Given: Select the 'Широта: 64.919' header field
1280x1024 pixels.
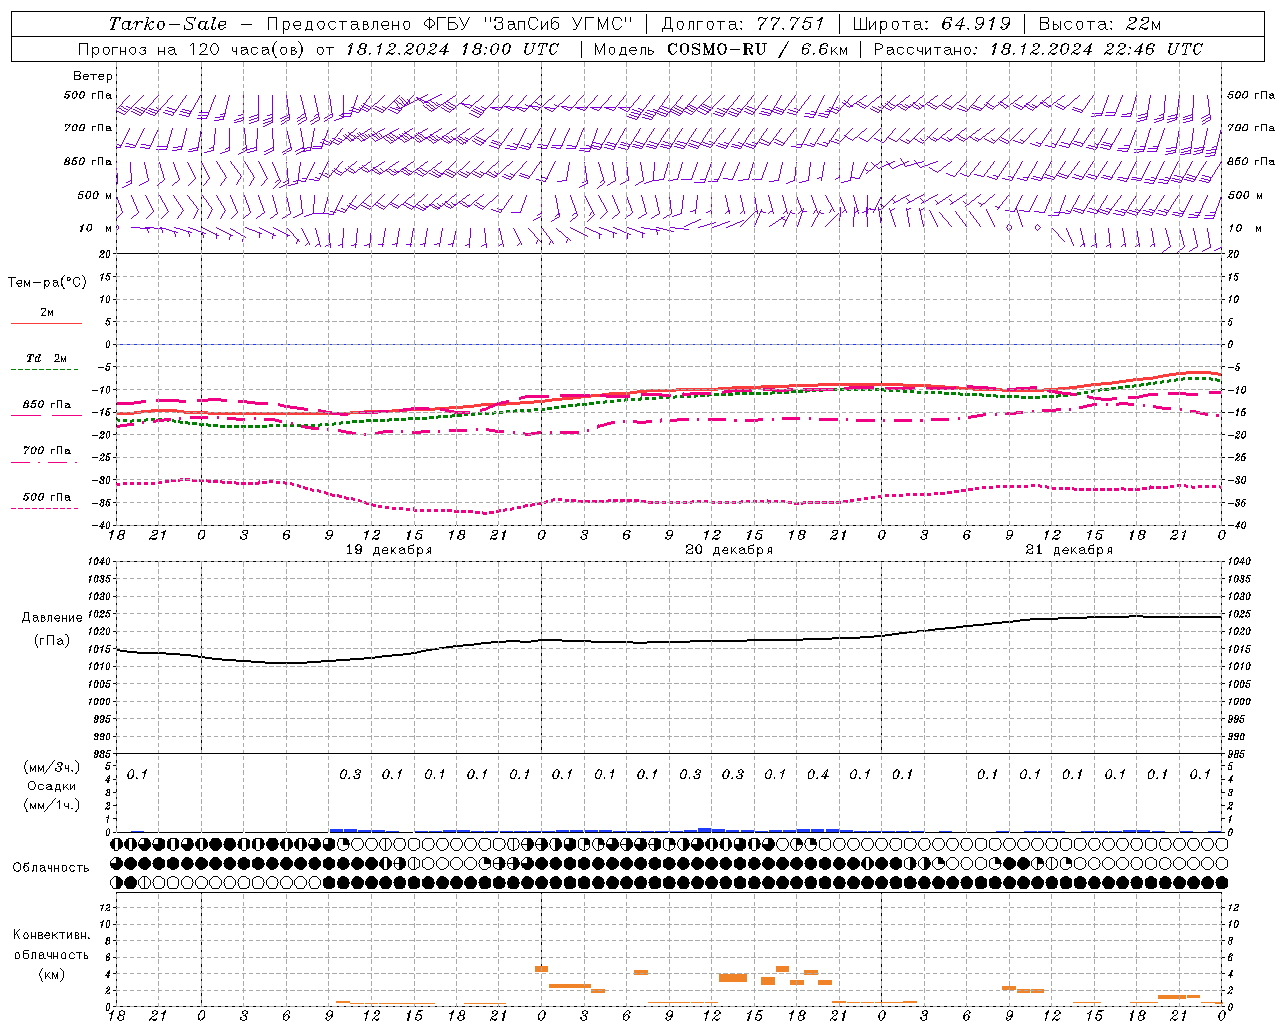Looking at the screenshot, I should pos(932,24).
